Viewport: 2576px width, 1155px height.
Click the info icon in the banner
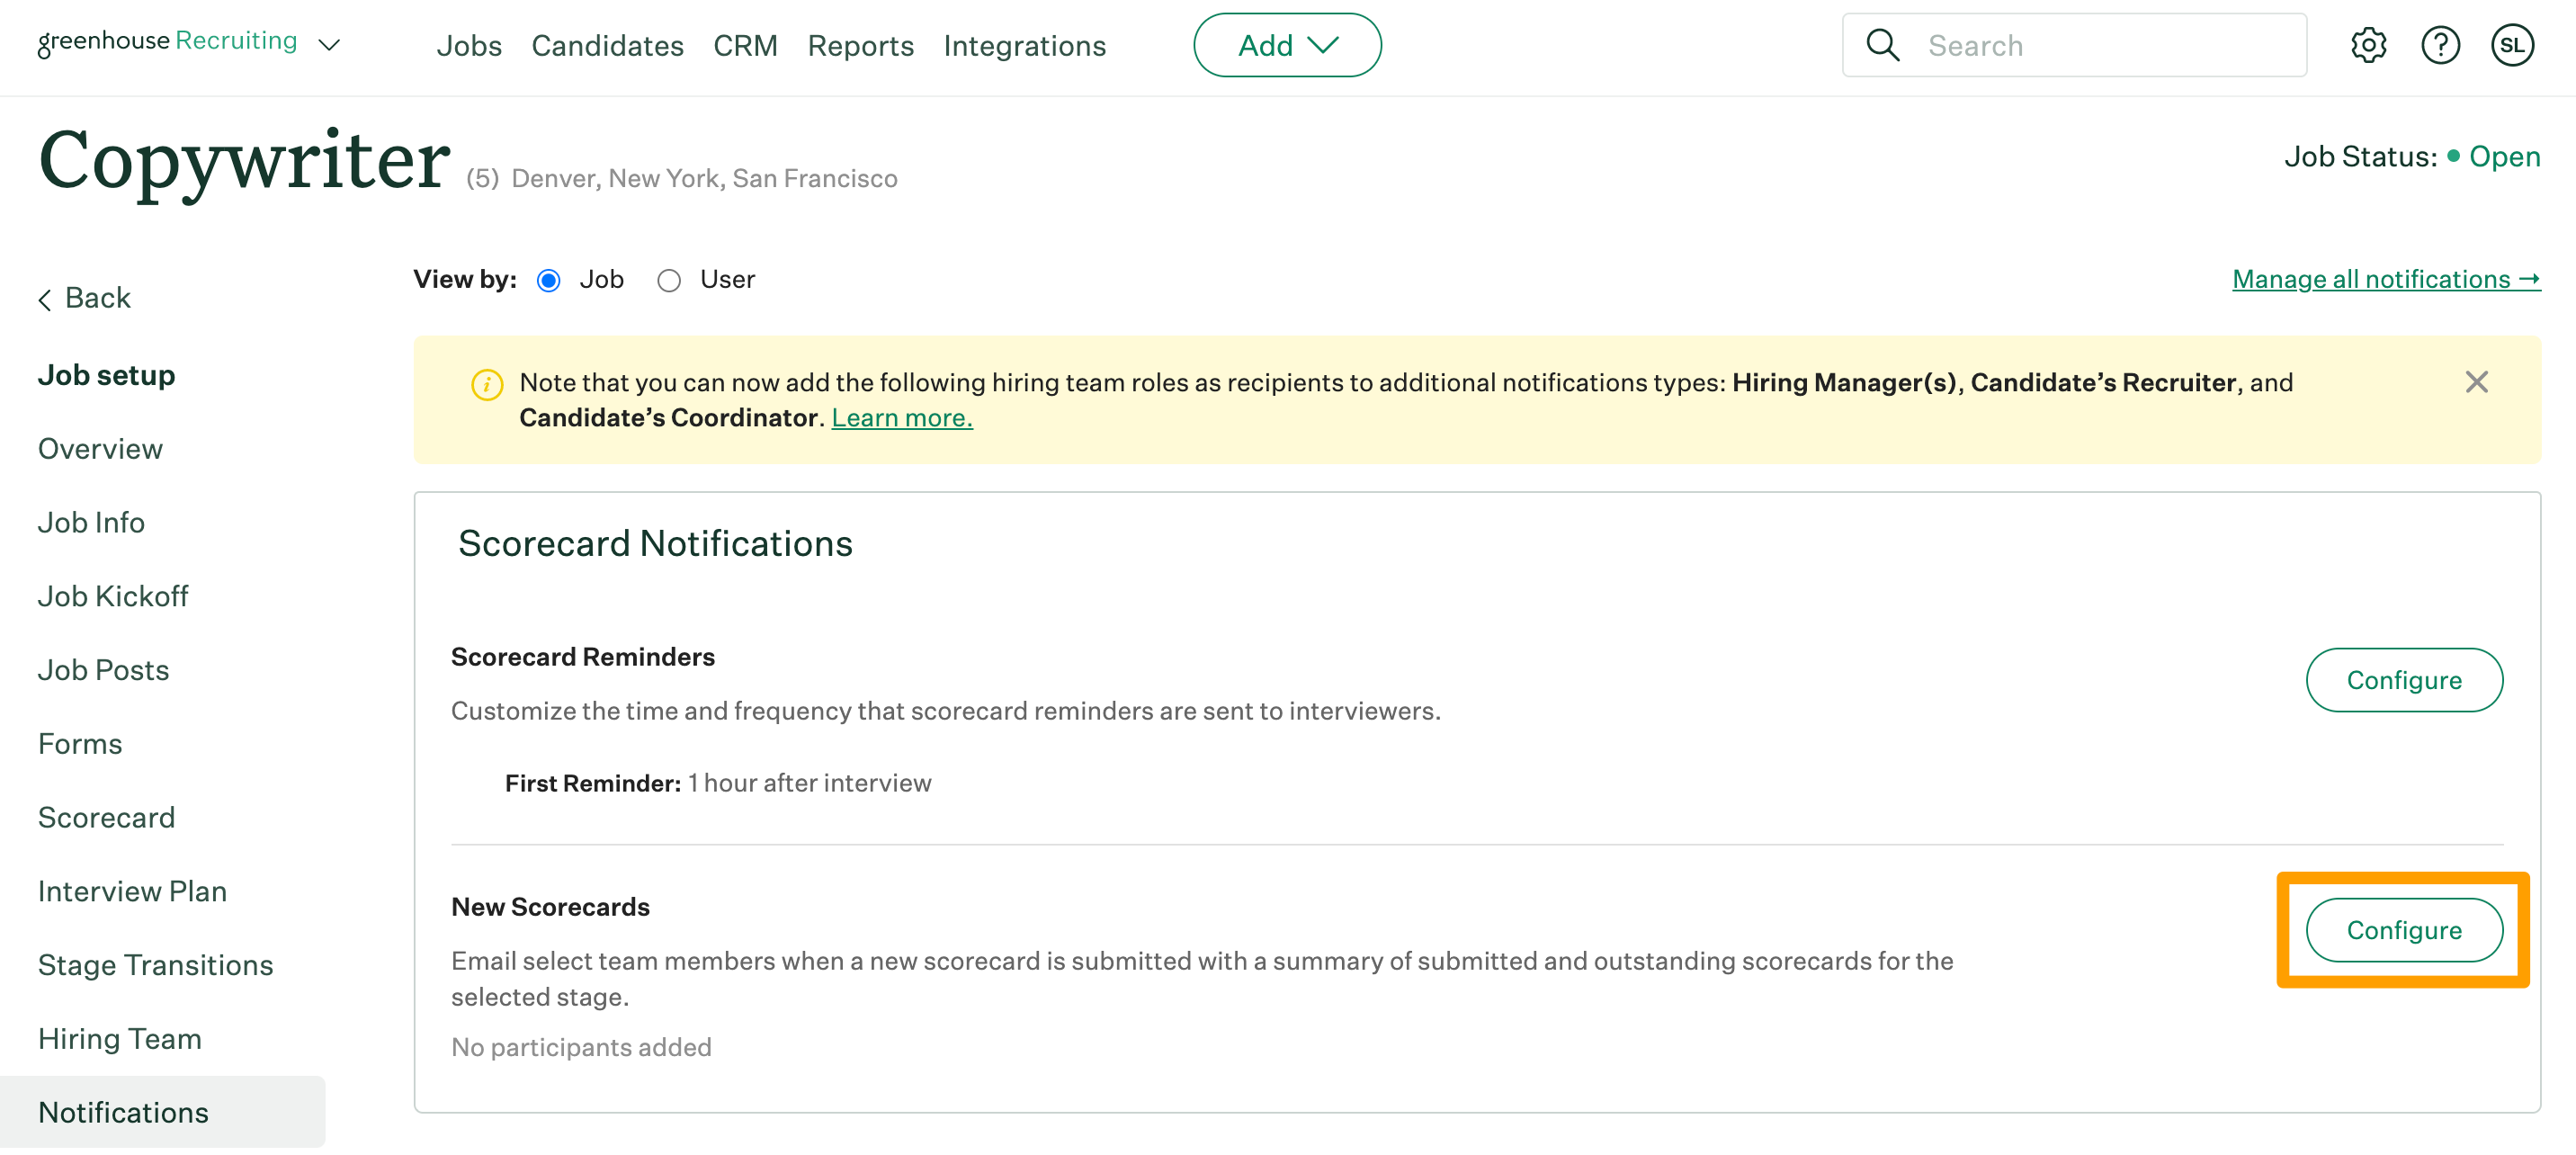tap(487, 385)
